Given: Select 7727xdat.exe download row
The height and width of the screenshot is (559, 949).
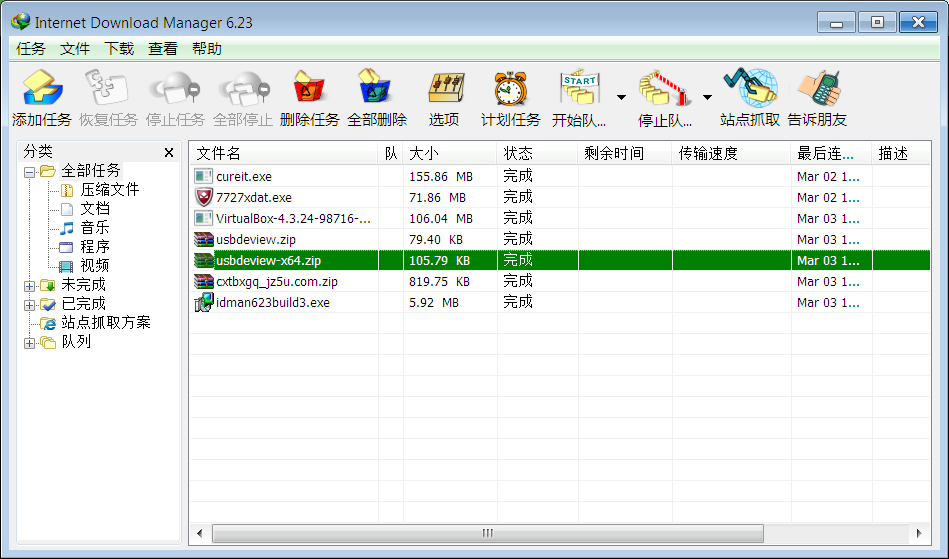Looking at the screenshot, I should click(560, 198).
